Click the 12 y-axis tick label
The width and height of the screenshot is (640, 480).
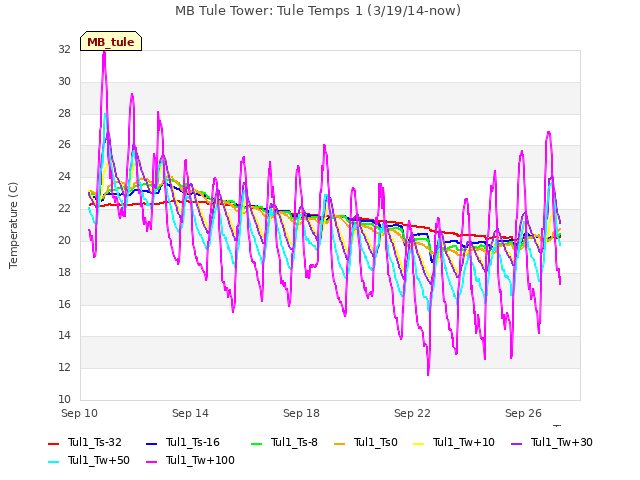pyautogui.click(x=64, y=367)
